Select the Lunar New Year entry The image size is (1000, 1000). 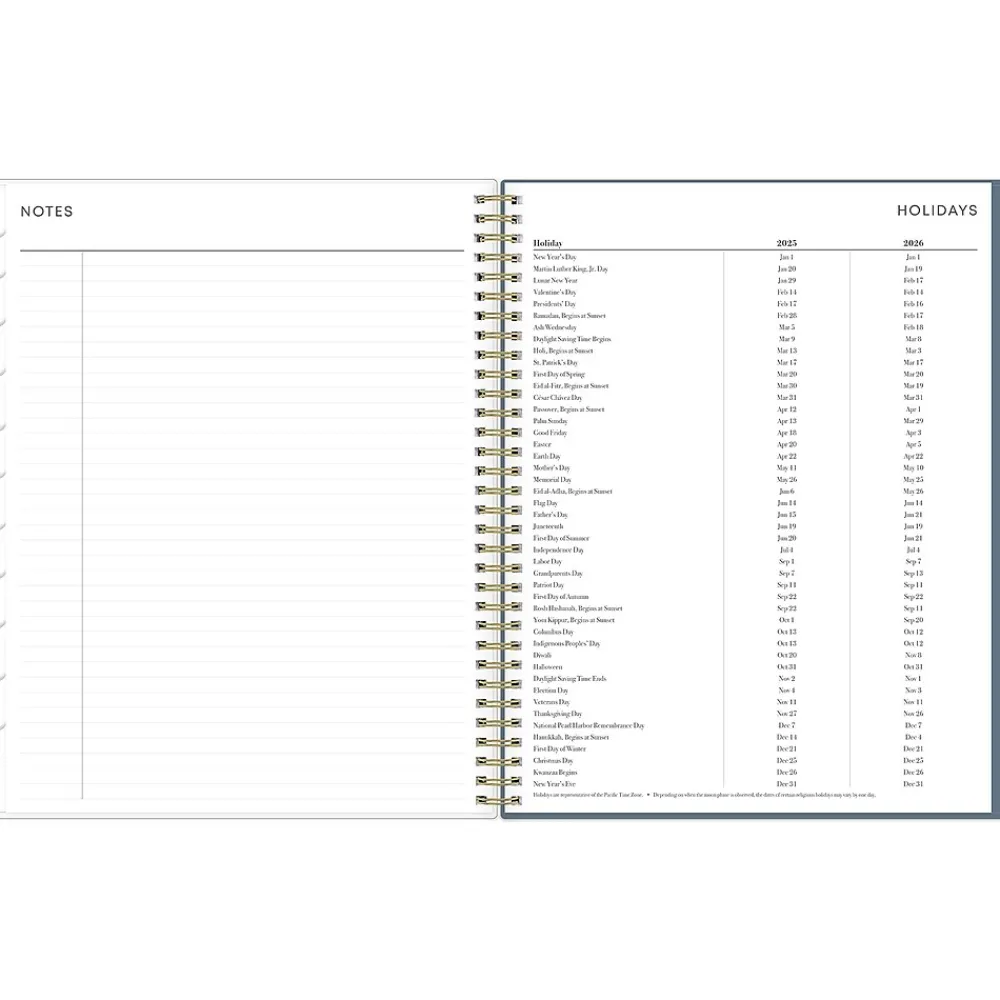555,281
